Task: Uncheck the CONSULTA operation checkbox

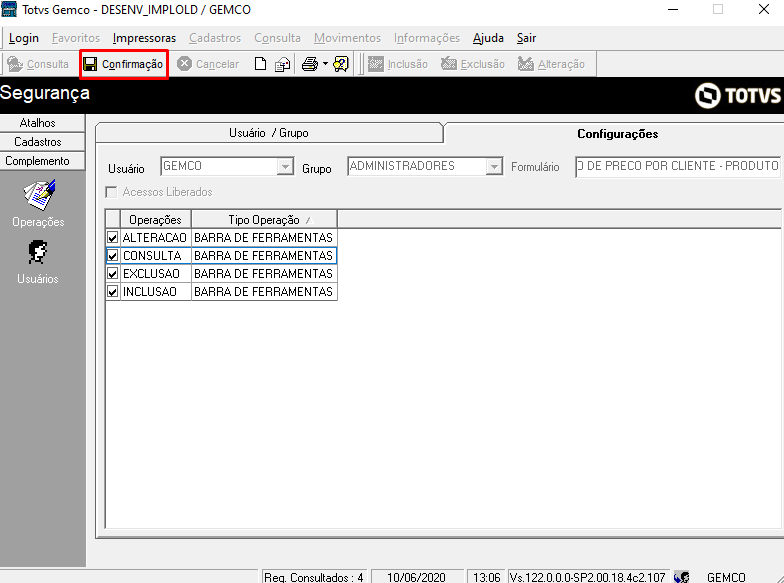Action: (112, 256)
